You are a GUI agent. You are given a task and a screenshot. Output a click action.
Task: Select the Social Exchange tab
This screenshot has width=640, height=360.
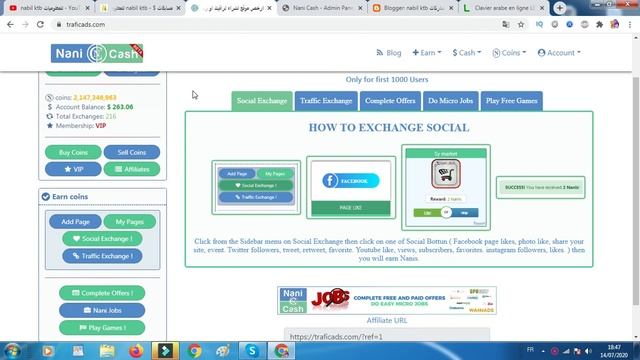(x=262, y=101)
